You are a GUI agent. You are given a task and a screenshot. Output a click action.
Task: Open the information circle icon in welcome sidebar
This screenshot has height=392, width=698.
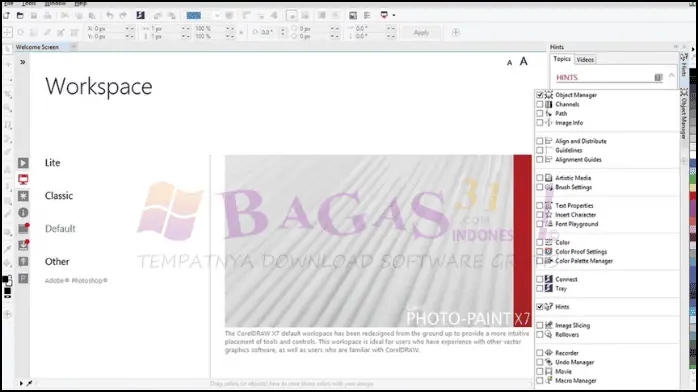click(23, 213)
